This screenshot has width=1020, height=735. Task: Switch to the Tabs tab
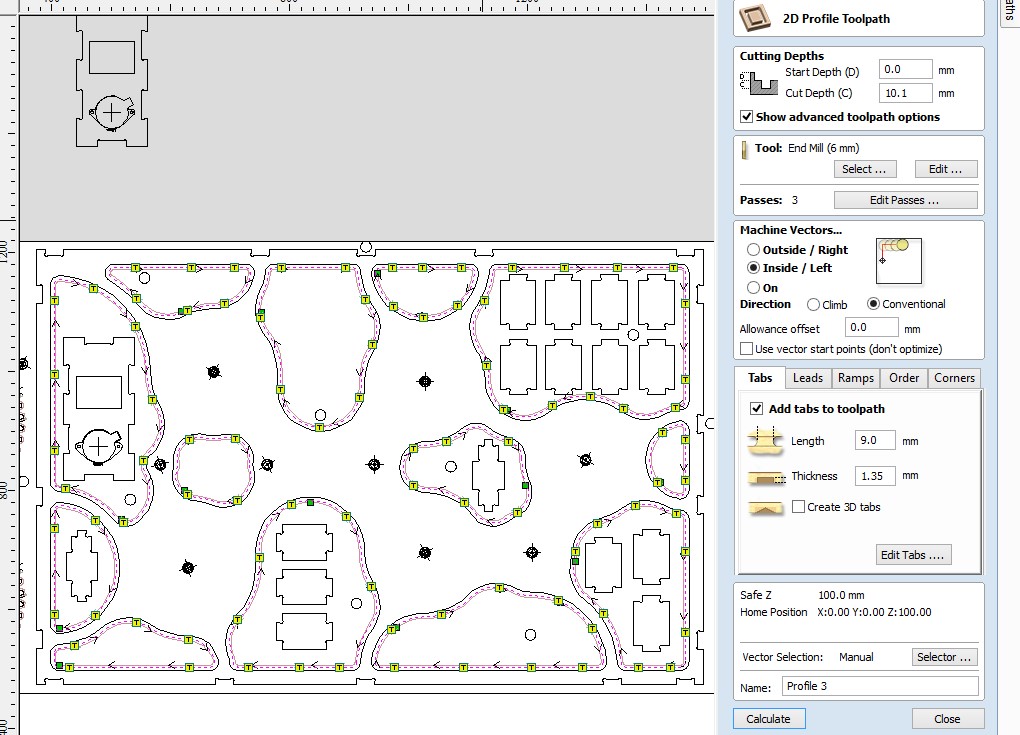pyautogui.click(x=760, y=378)
